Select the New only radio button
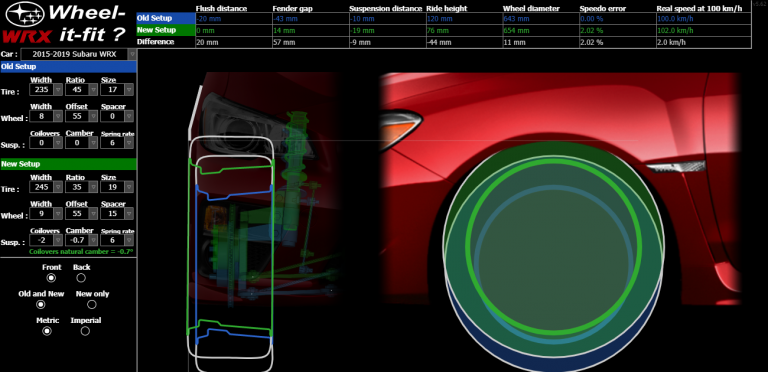 (x=92, y=304)
